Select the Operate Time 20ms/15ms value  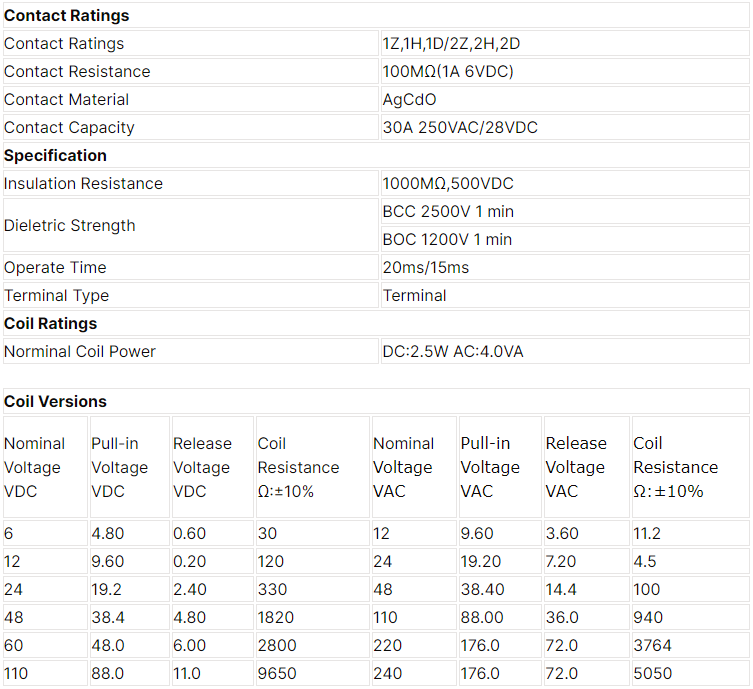coord(565,267)
